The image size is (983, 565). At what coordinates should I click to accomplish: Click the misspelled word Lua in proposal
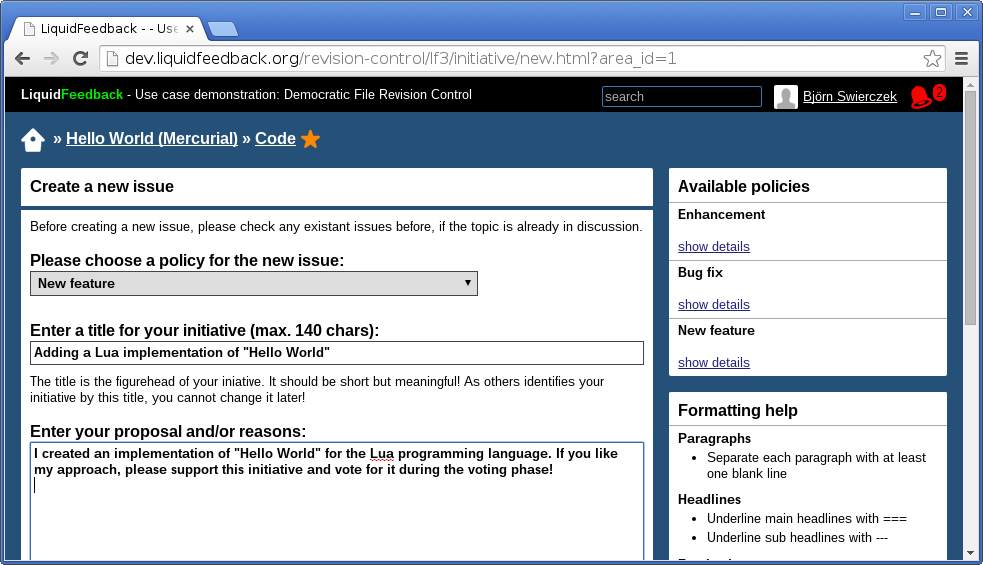382,454
